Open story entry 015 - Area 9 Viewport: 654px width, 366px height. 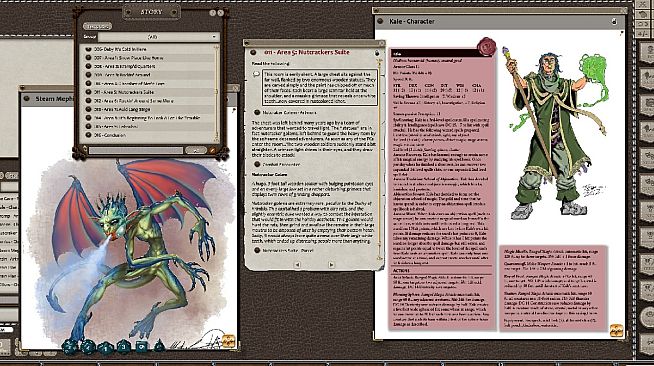pos(116,126)
